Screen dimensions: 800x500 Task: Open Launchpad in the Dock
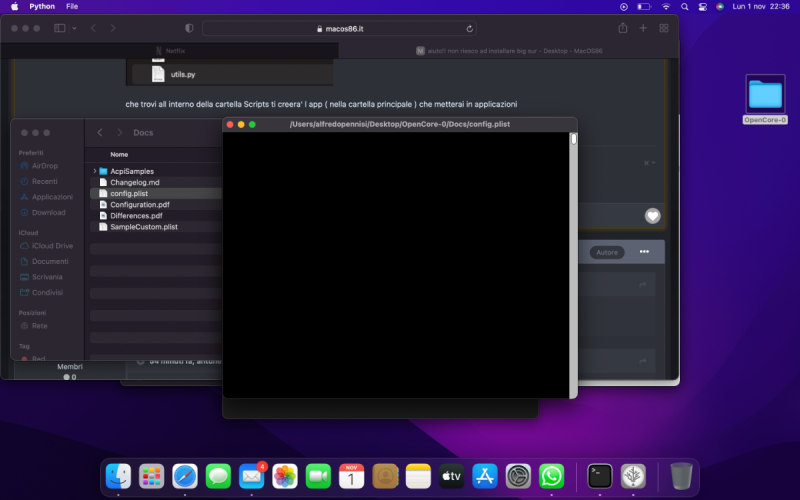click(152, 476)
